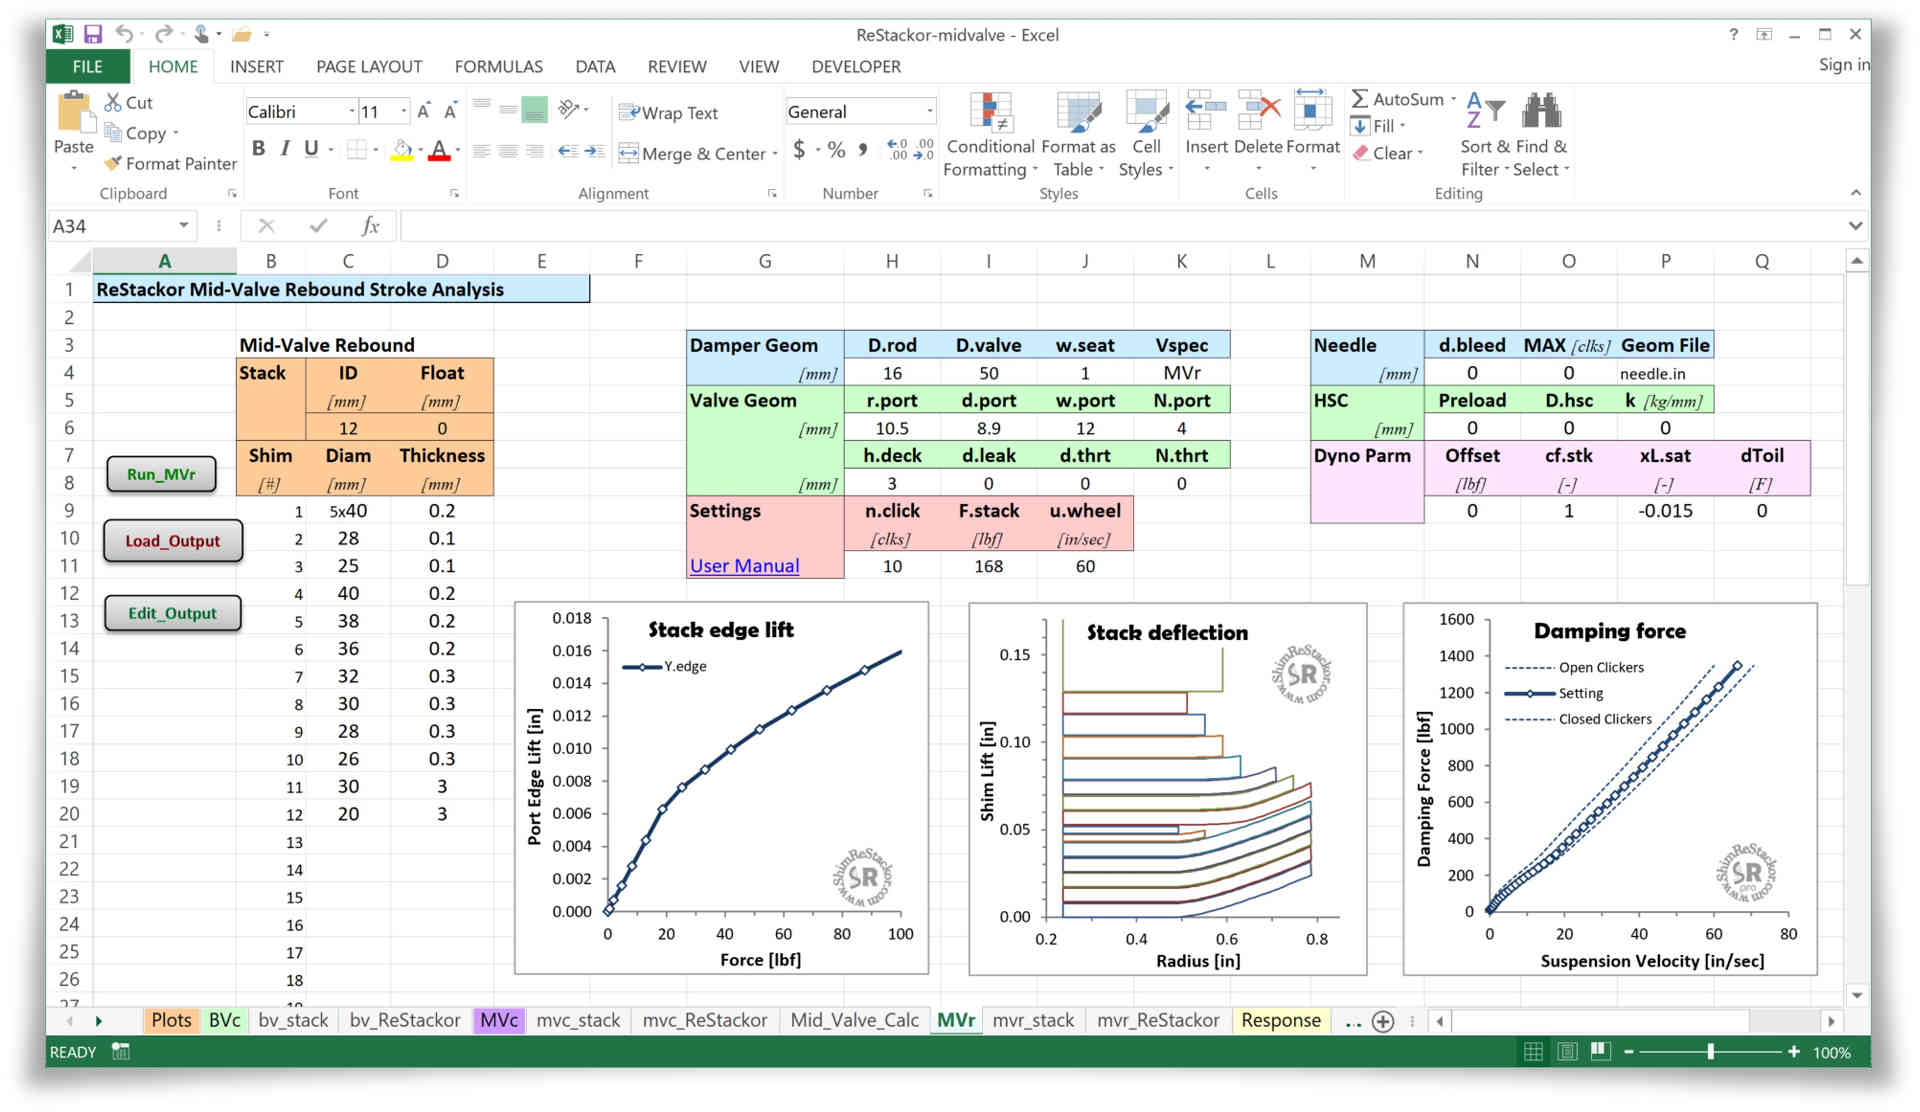Apply dollar accounting number format
The width and height of the screenshot is (1920, 1112).
coord(799,149)
